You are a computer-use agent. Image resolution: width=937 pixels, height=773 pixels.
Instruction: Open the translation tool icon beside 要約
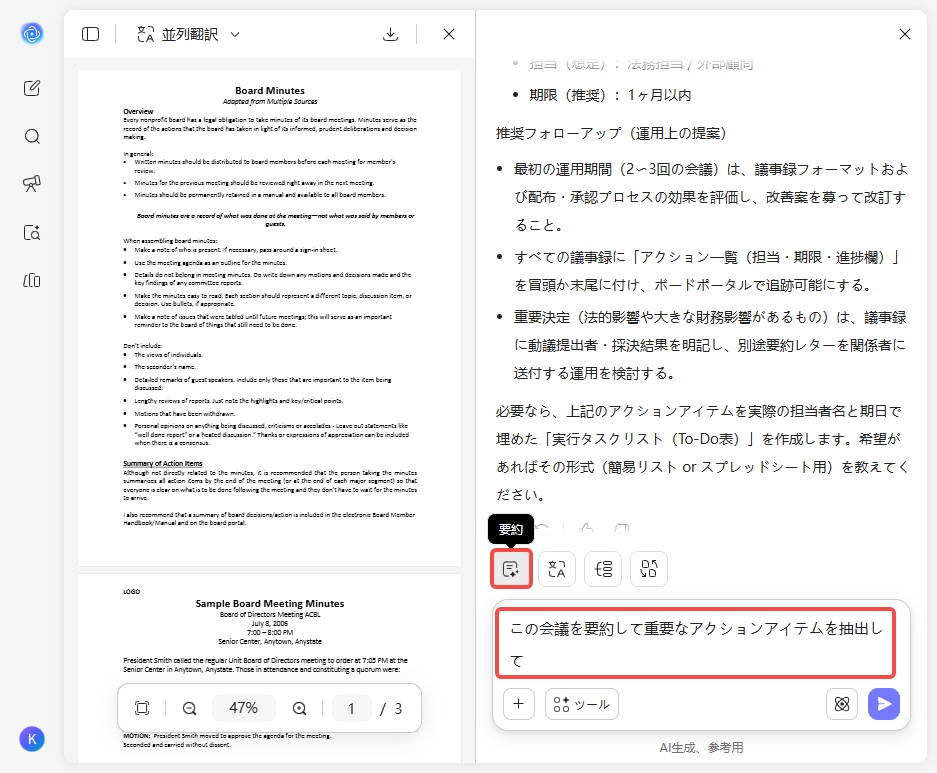click(557, 568)
